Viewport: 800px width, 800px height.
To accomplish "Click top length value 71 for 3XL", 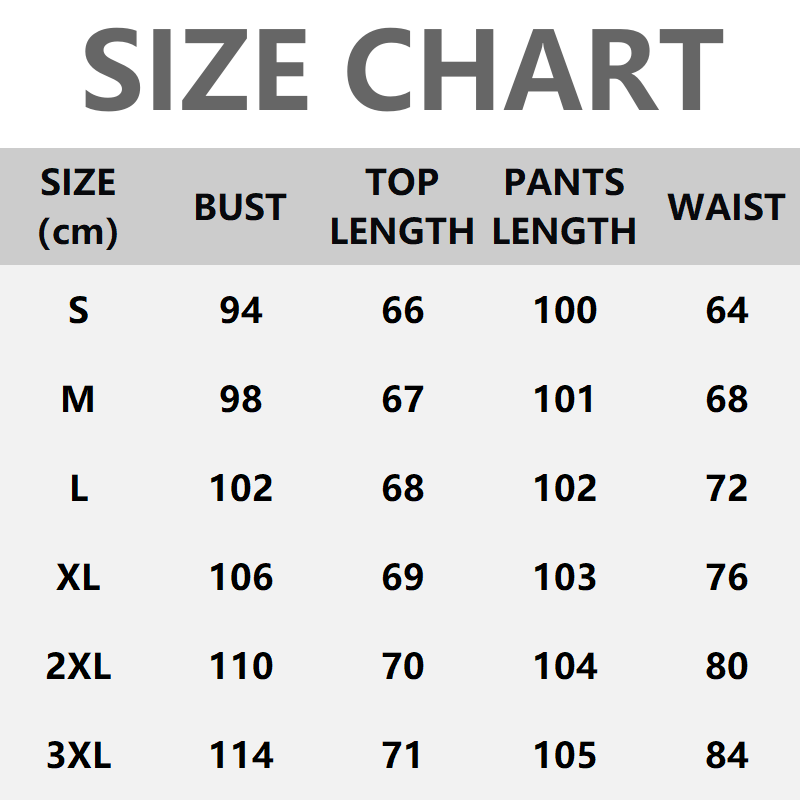I will 403,756.
